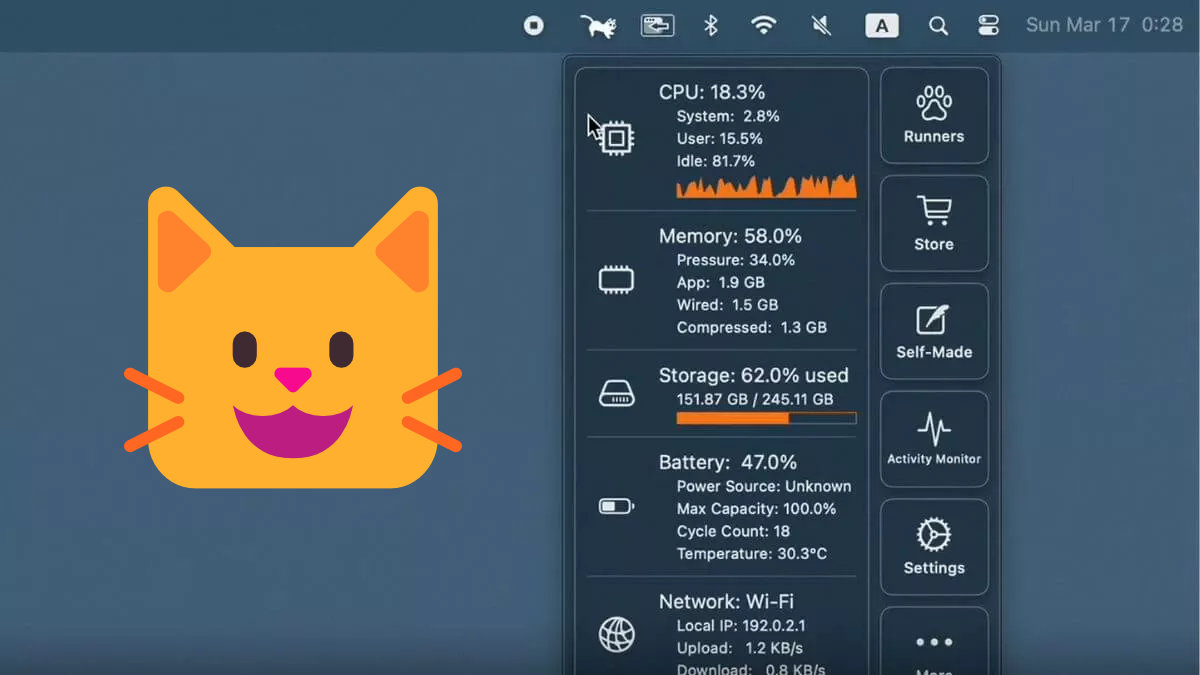The width and height of the screenshot is (1200, 675).
Task: Click the Memory module icon
Action: [x=616, y=280]
